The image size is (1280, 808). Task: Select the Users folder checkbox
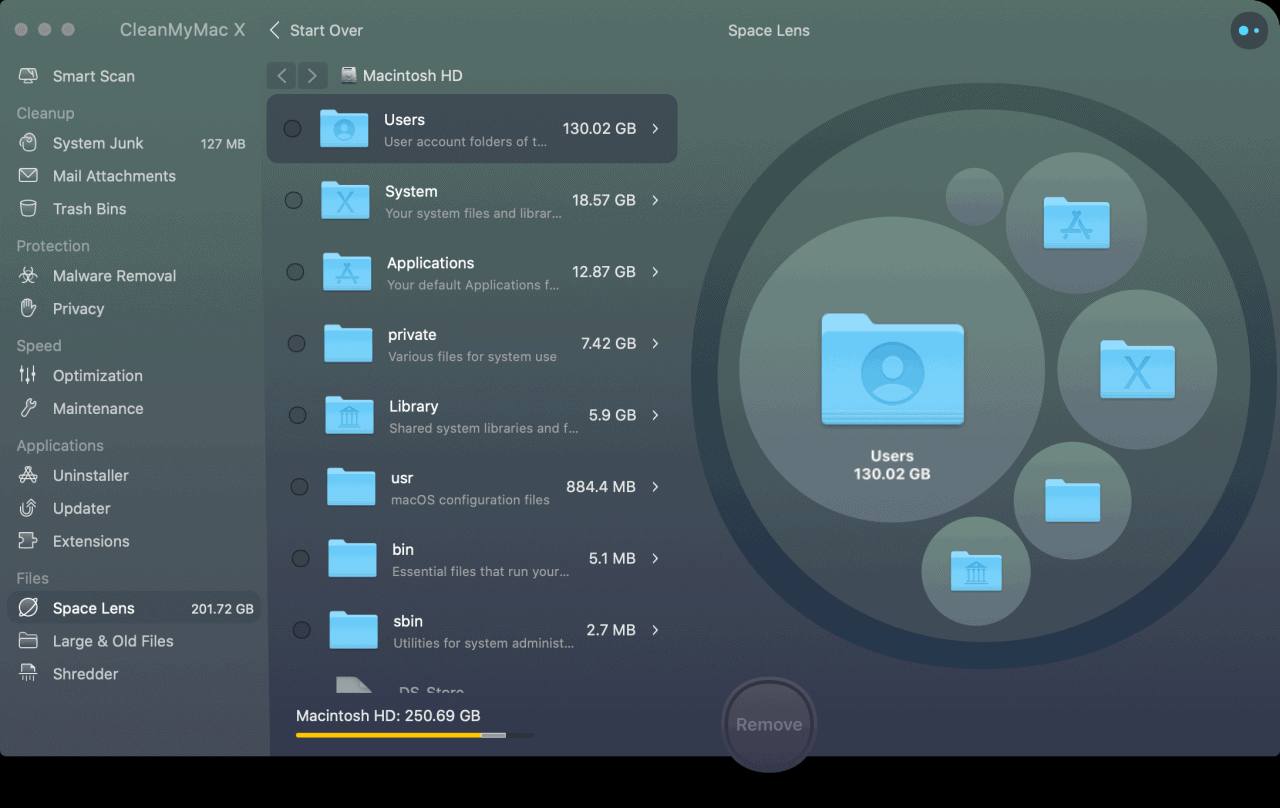pos(292,128)
